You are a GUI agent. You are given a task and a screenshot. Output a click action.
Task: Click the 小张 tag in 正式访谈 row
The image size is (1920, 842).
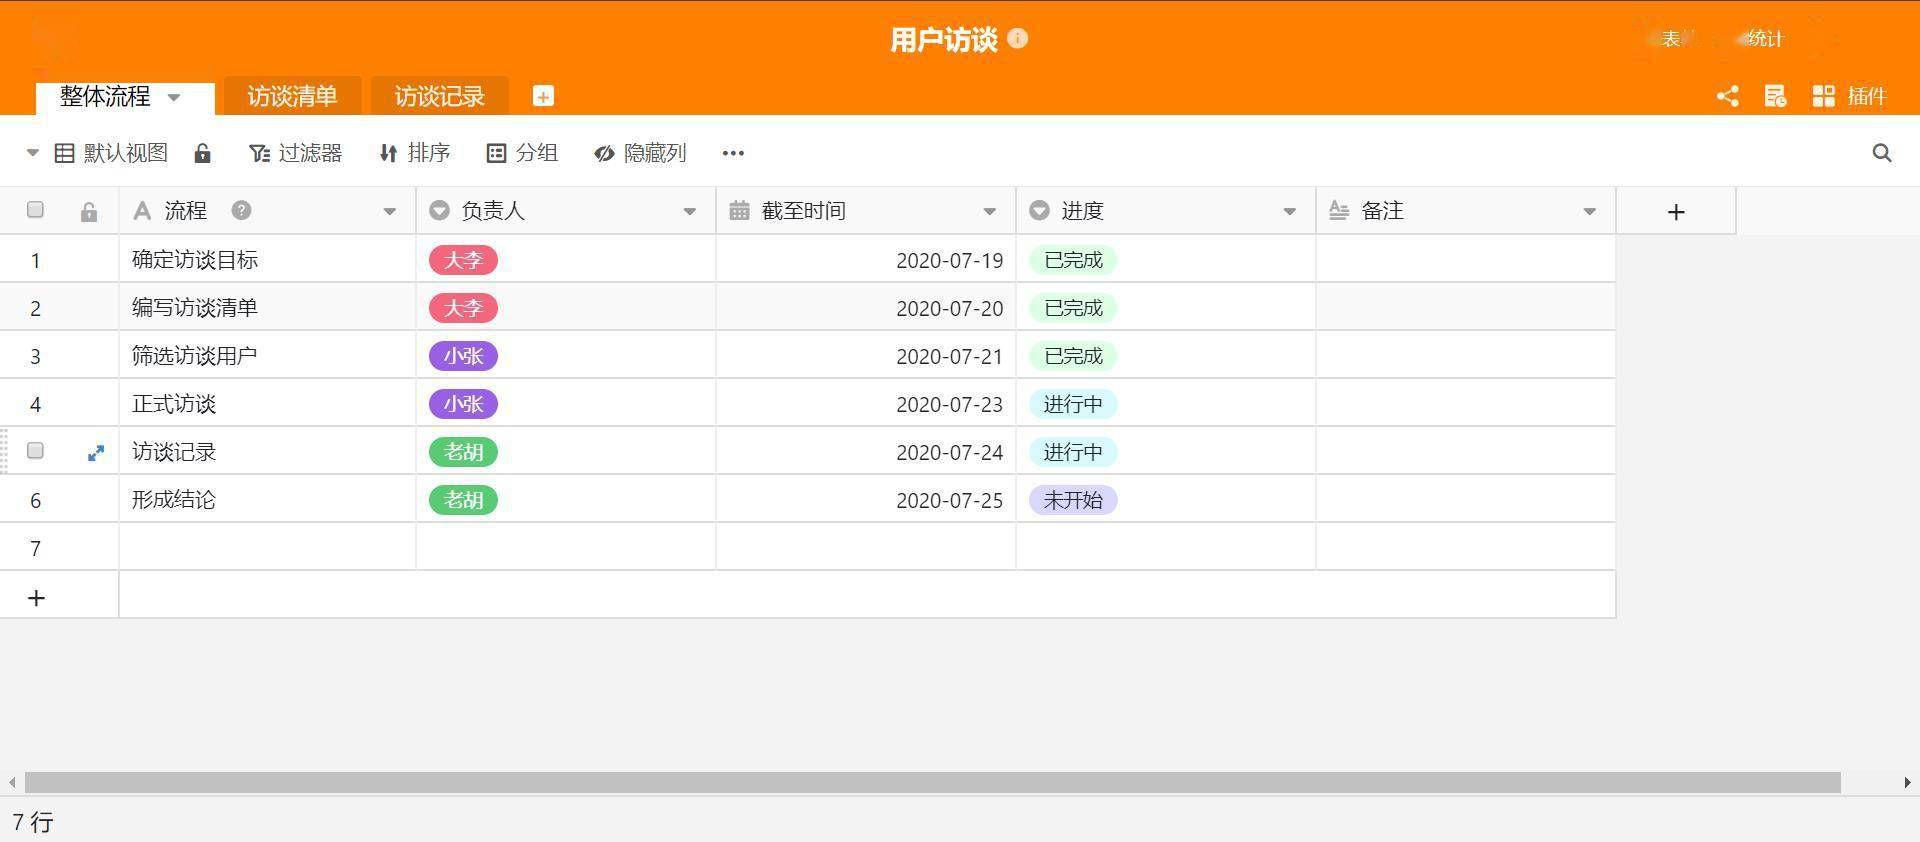click(463, 404)
